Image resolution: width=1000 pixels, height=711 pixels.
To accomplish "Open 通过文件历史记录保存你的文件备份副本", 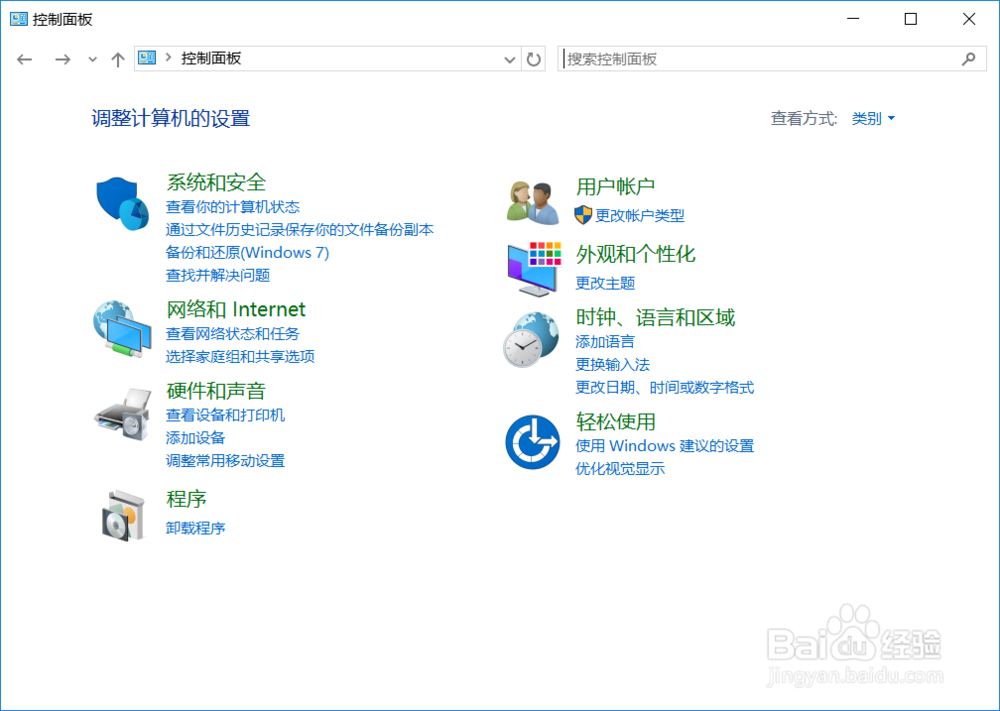I will tap(299, 230).
